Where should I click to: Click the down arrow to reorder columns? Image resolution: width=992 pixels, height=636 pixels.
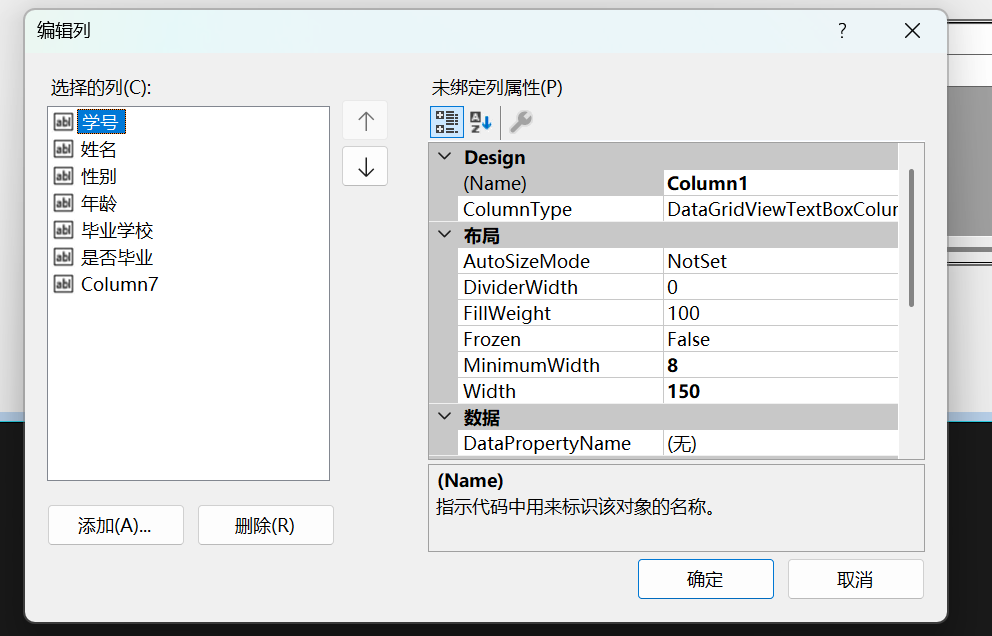point(364,166)
